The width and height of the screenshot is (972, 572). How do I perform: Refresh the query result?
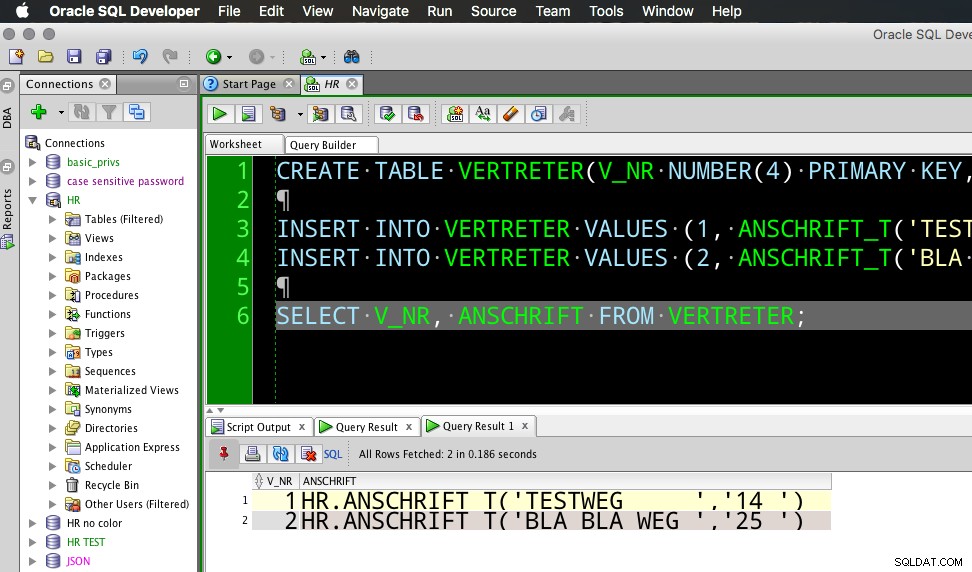pyautogui.click(x=280, y=454)
